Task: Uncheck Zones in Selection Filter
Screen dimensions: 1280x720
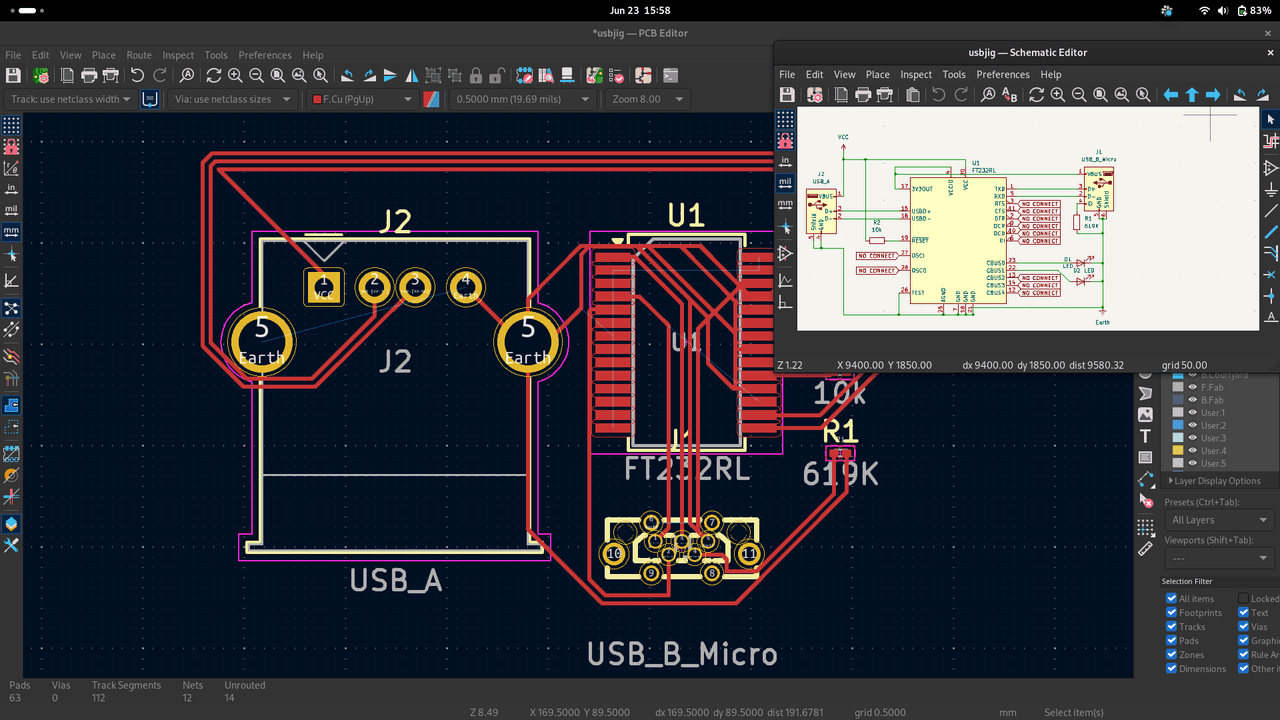Action: click(x=1171, y=655)
